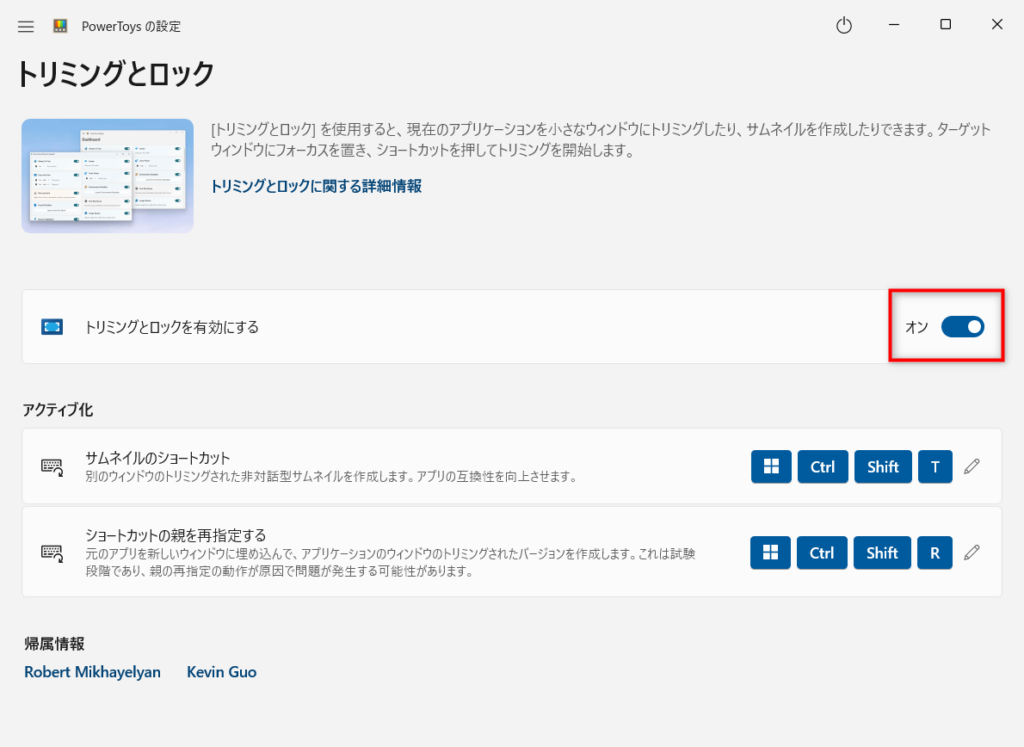1024x747 pixels.
Task: Click Windows key of thumbnail shortcut
Action: 771,466
